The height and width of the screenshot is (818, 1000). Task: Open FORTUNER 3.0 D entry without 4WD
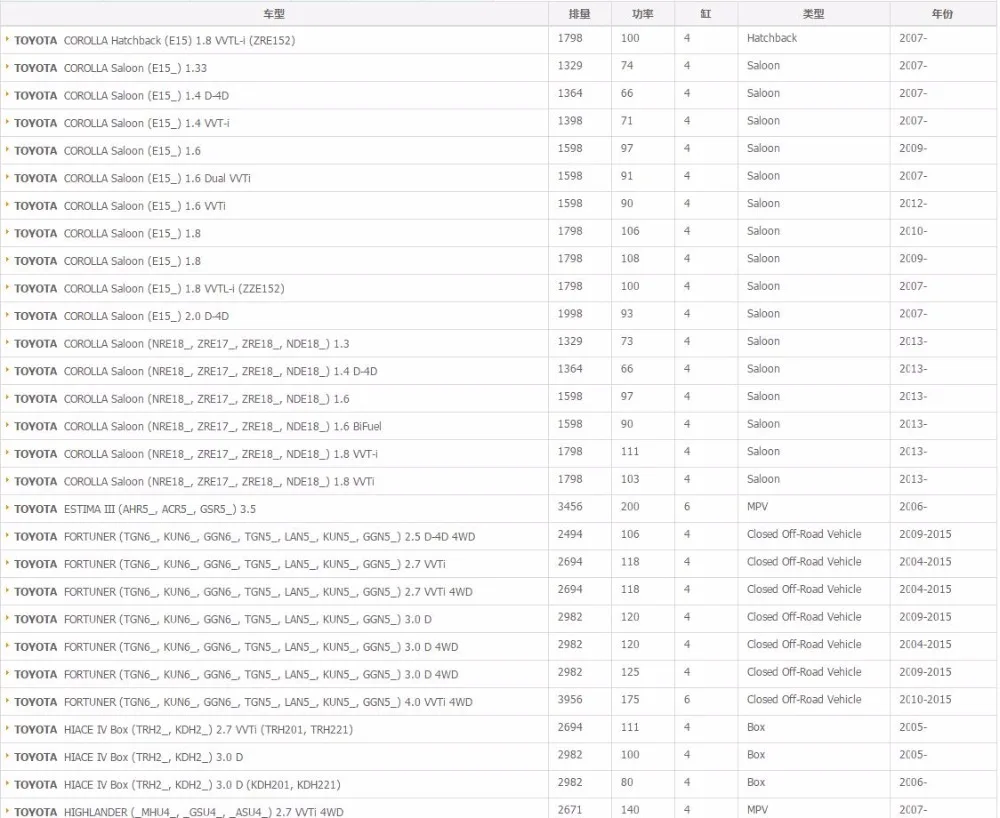pos(223,619)
